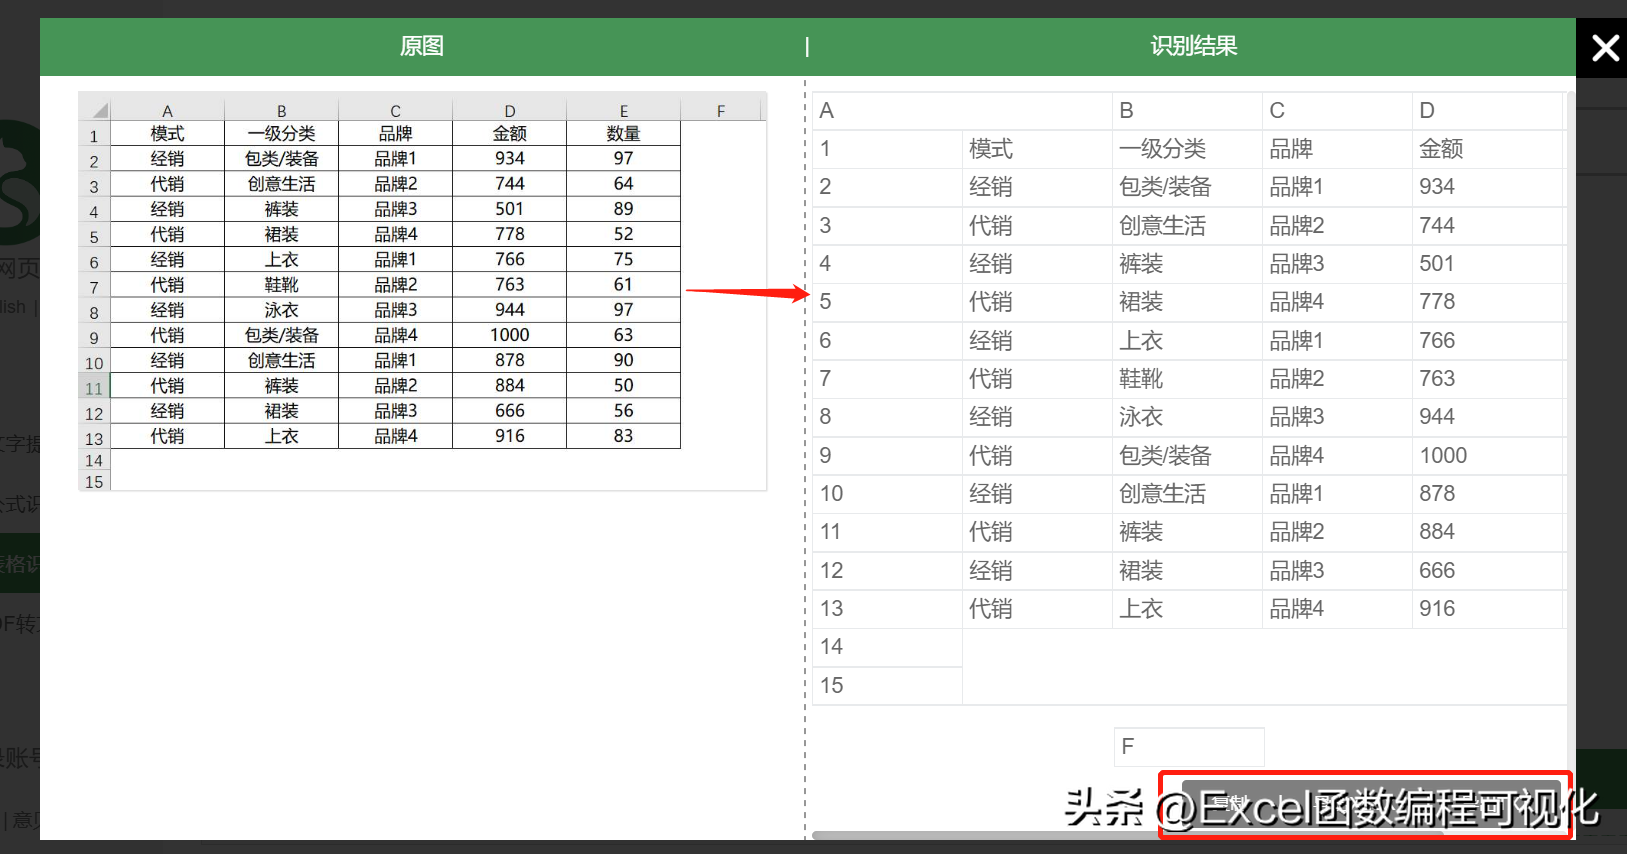Click the result cell showing 鞋靴
This screenshot has width=1627, height=854.
(1187, 379)
